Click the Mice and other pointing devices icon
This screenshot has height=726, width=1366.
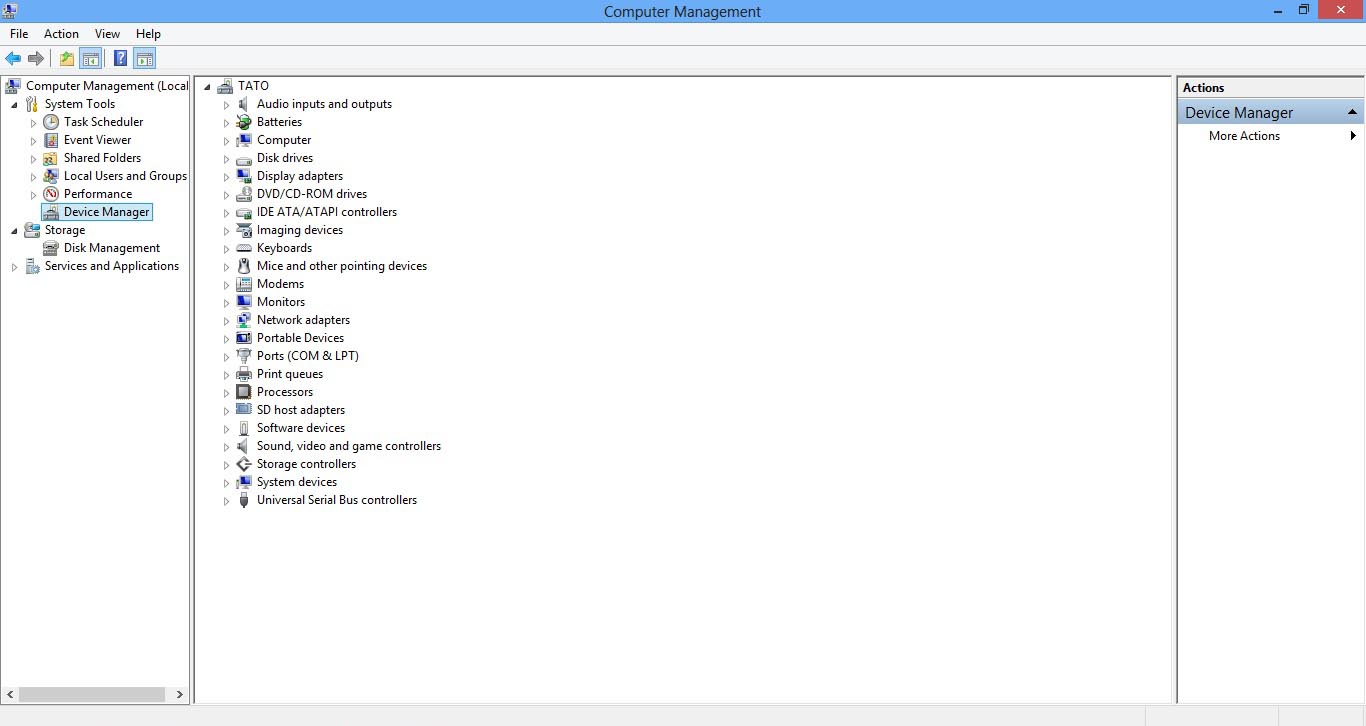(x=244, y=266)
